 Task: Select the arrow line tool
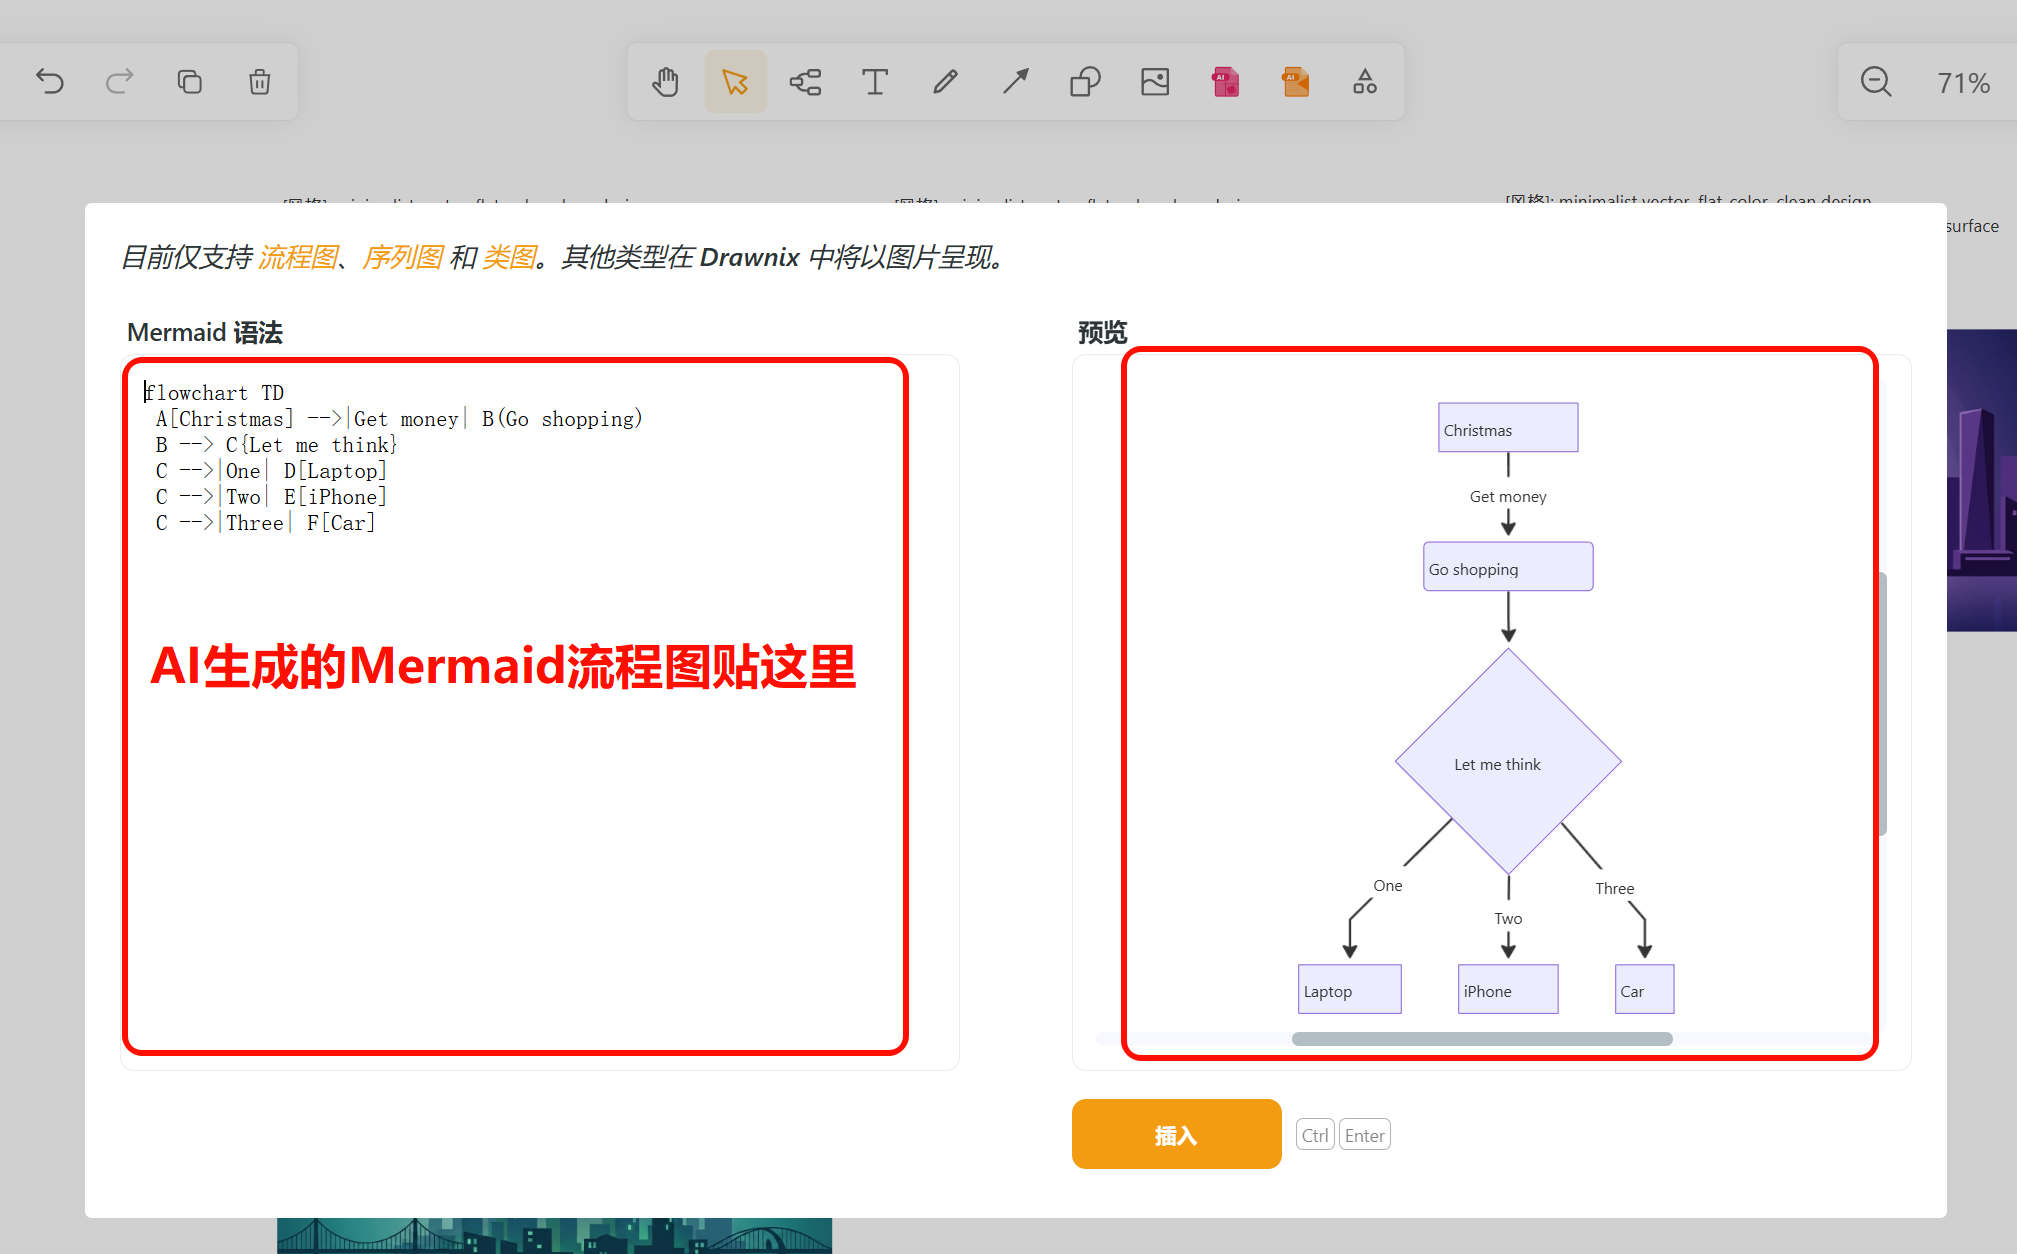click(x=1016, y=81)
